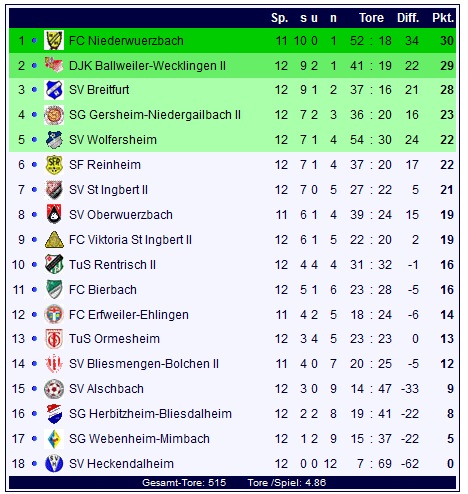The width and height of the screenshot is (468, 494).
Task: Click the SV Heckendalheim blue crest
Action: point(54,464)
